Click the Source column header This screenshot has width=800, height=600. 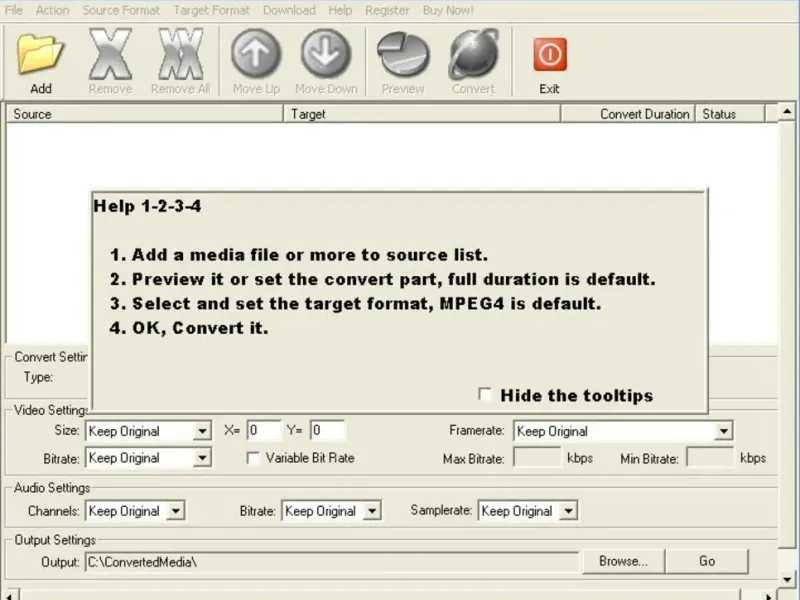(145, 114)
